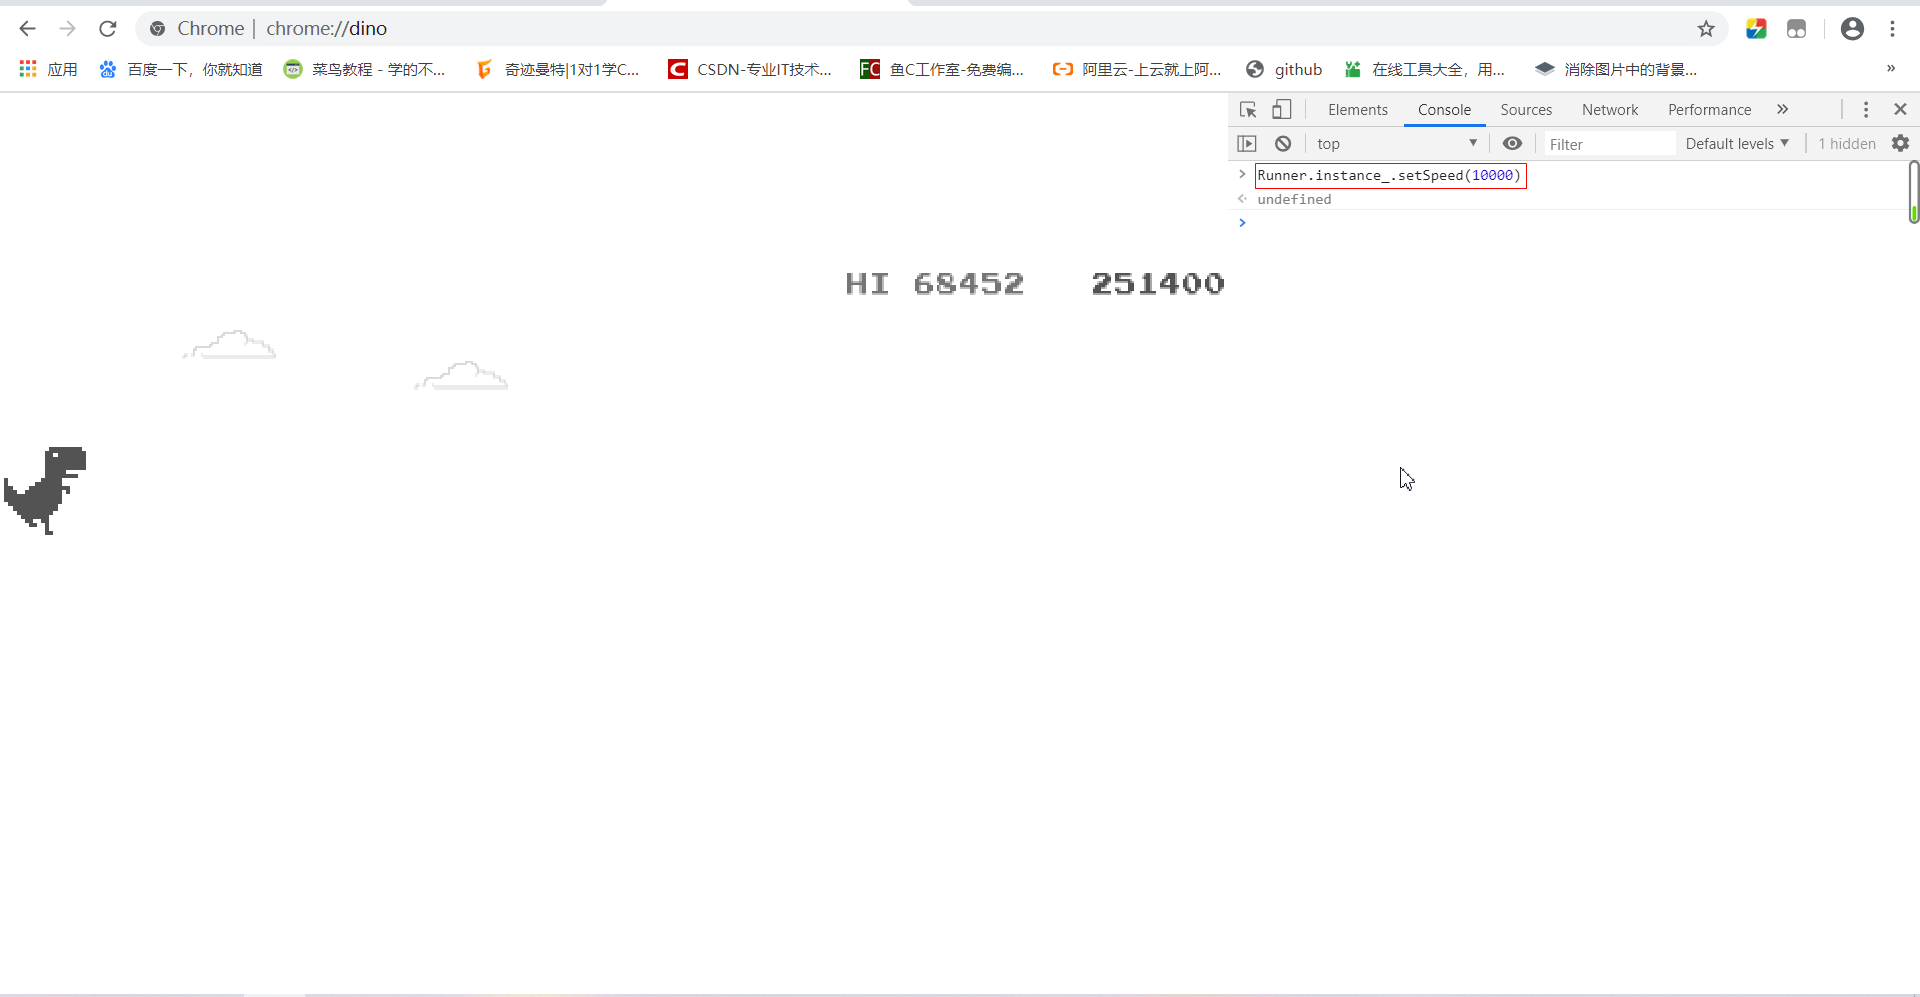Open the Network panel
This screenshot has width=1920, height=997.
[x=1610, y=110]
